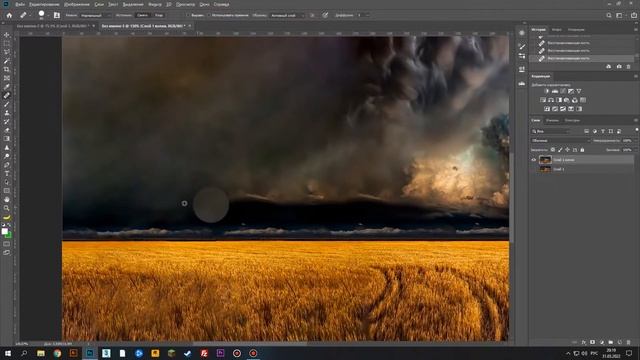640x360 pixels.
Task: Toggle filter for type layers
Action: click(602, 131)
